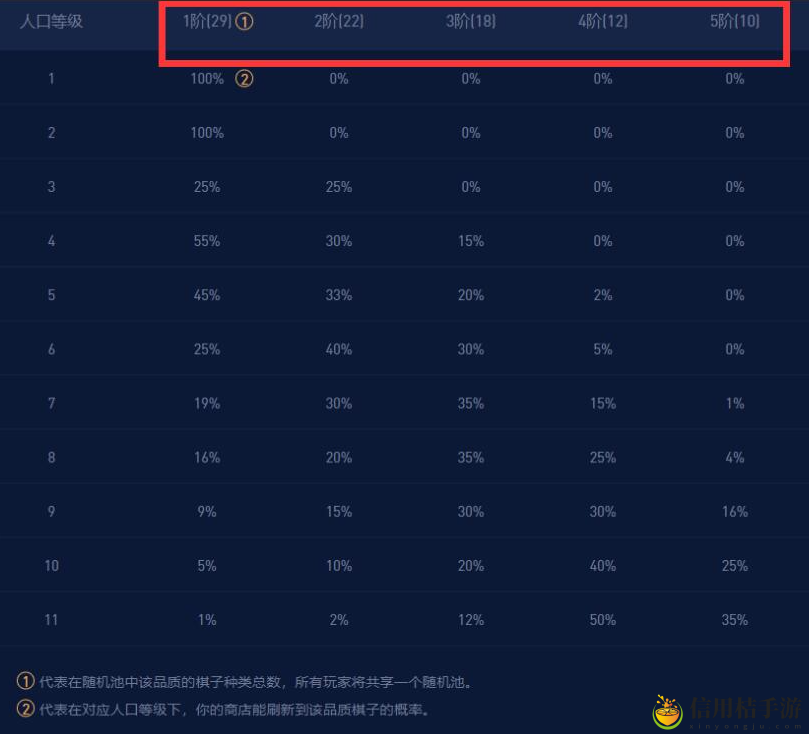The width and height of the screenshot is (809, 734).
Task: Click the 1% cell in level 7 row
Action: coord(735,403)
